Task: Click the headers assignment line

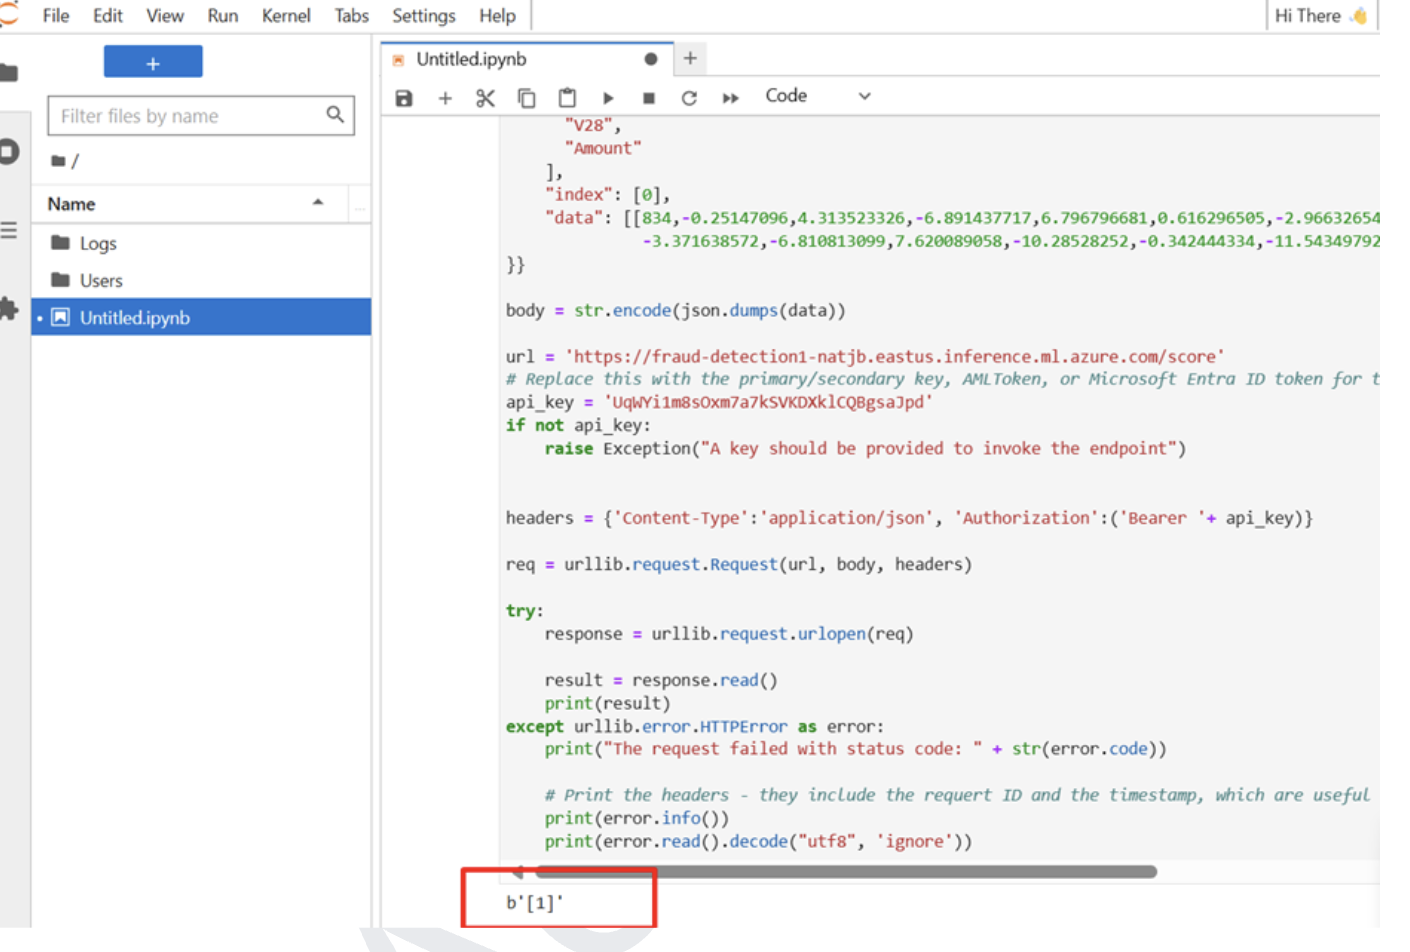Action: [x=909, y=518]
